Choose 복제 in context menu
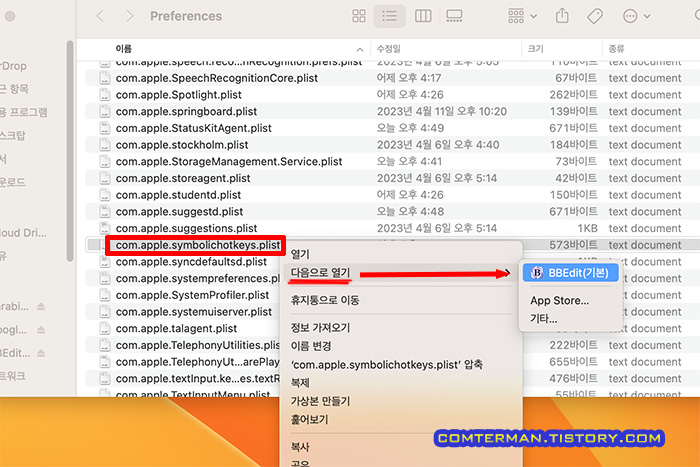The width and height of the screenshot is (700, 467). (x=300, y=383)
